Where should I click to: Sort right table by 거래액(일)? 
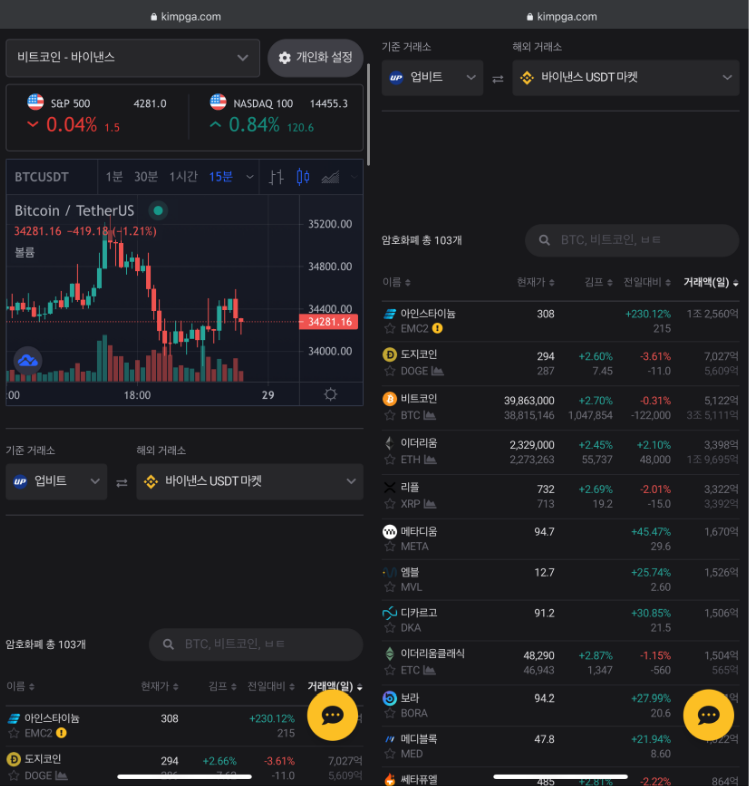(711, 282)
